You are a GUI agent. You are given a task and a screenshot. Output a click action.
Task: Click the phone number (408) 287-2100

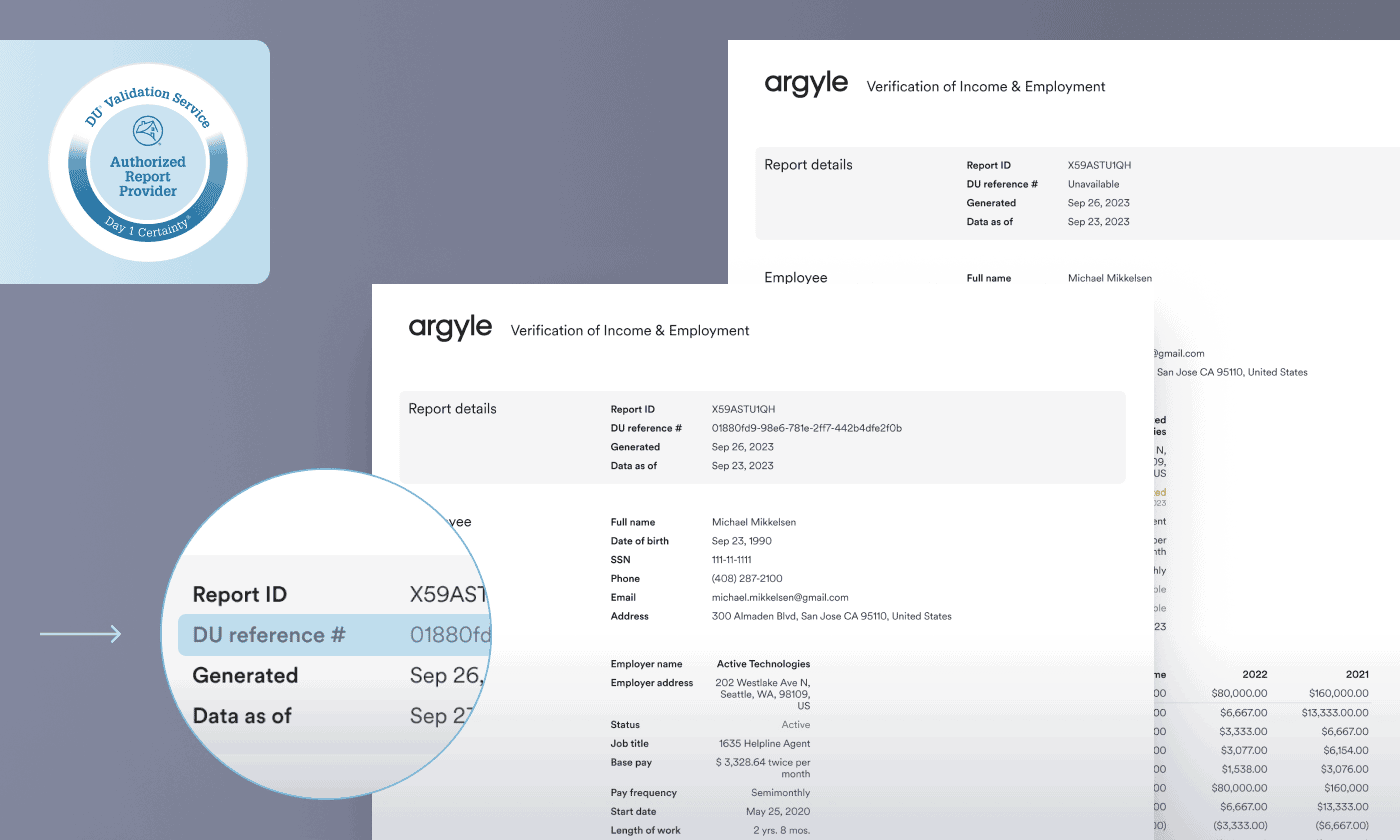coord(747,579)
